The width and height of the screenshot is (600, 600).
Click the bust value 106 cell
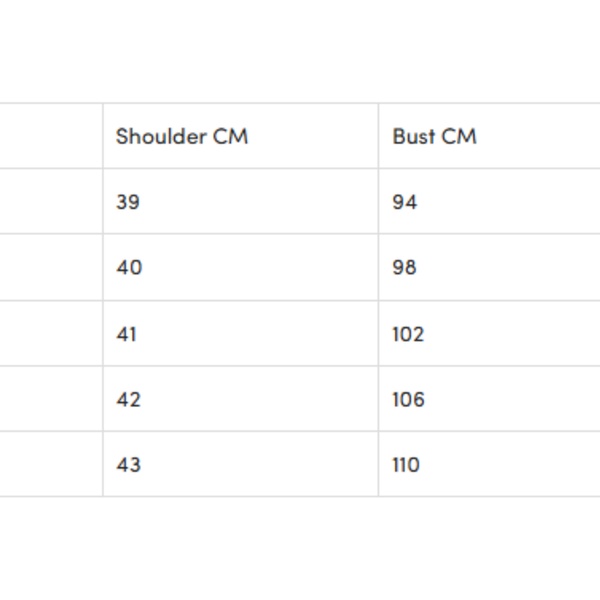[409, 400]
